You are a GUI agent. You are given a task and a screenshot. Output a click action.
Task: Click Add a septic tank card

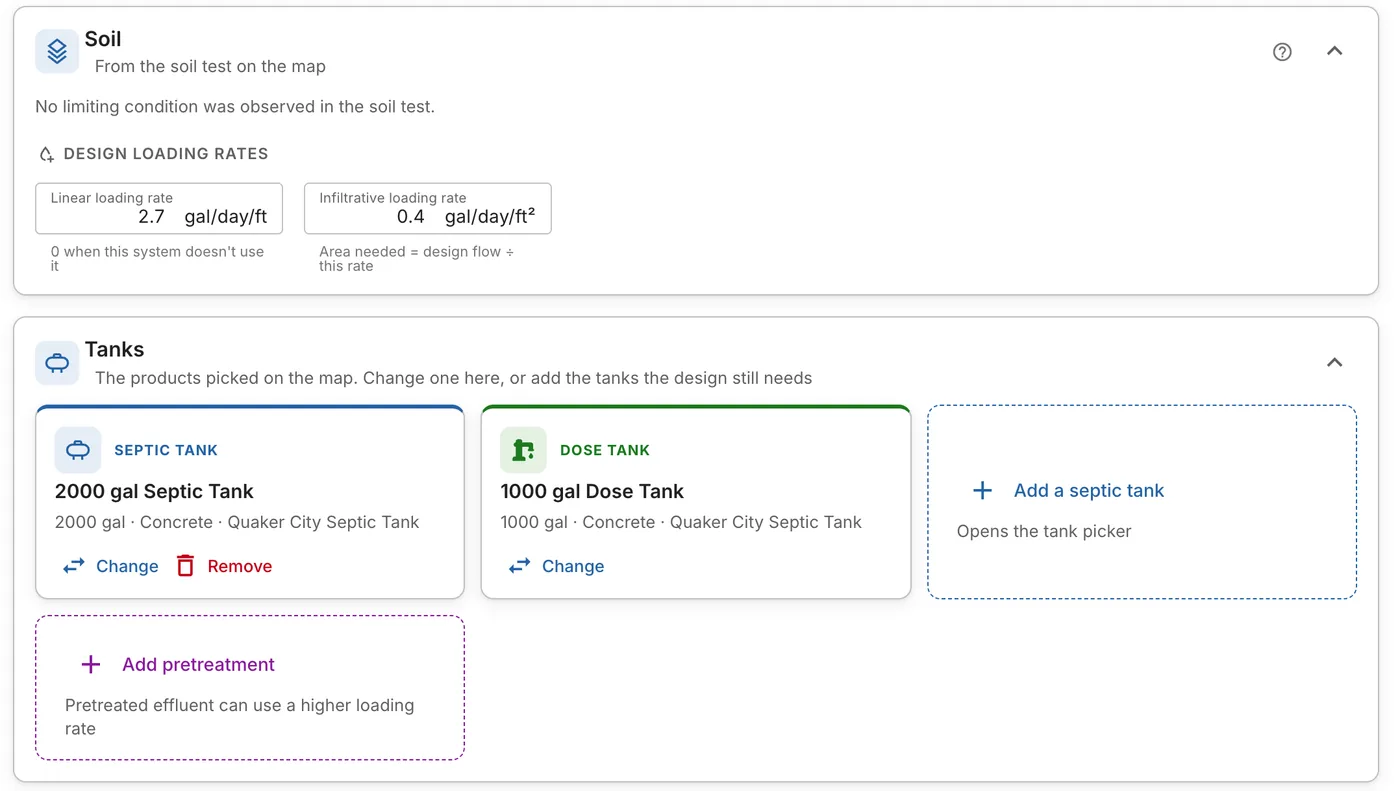coord(1142,502)
